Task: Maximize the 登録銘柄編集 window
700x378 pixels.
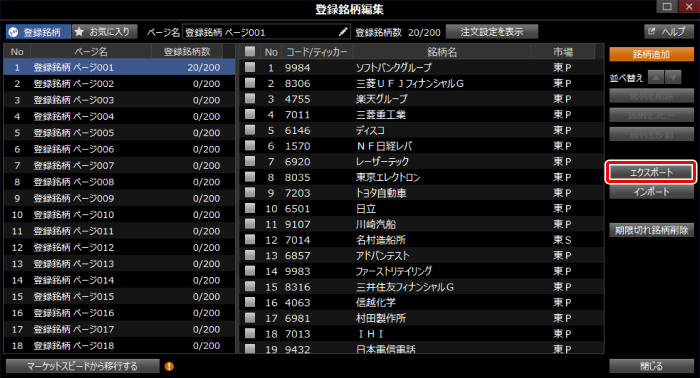Action: tap(667, 6)
